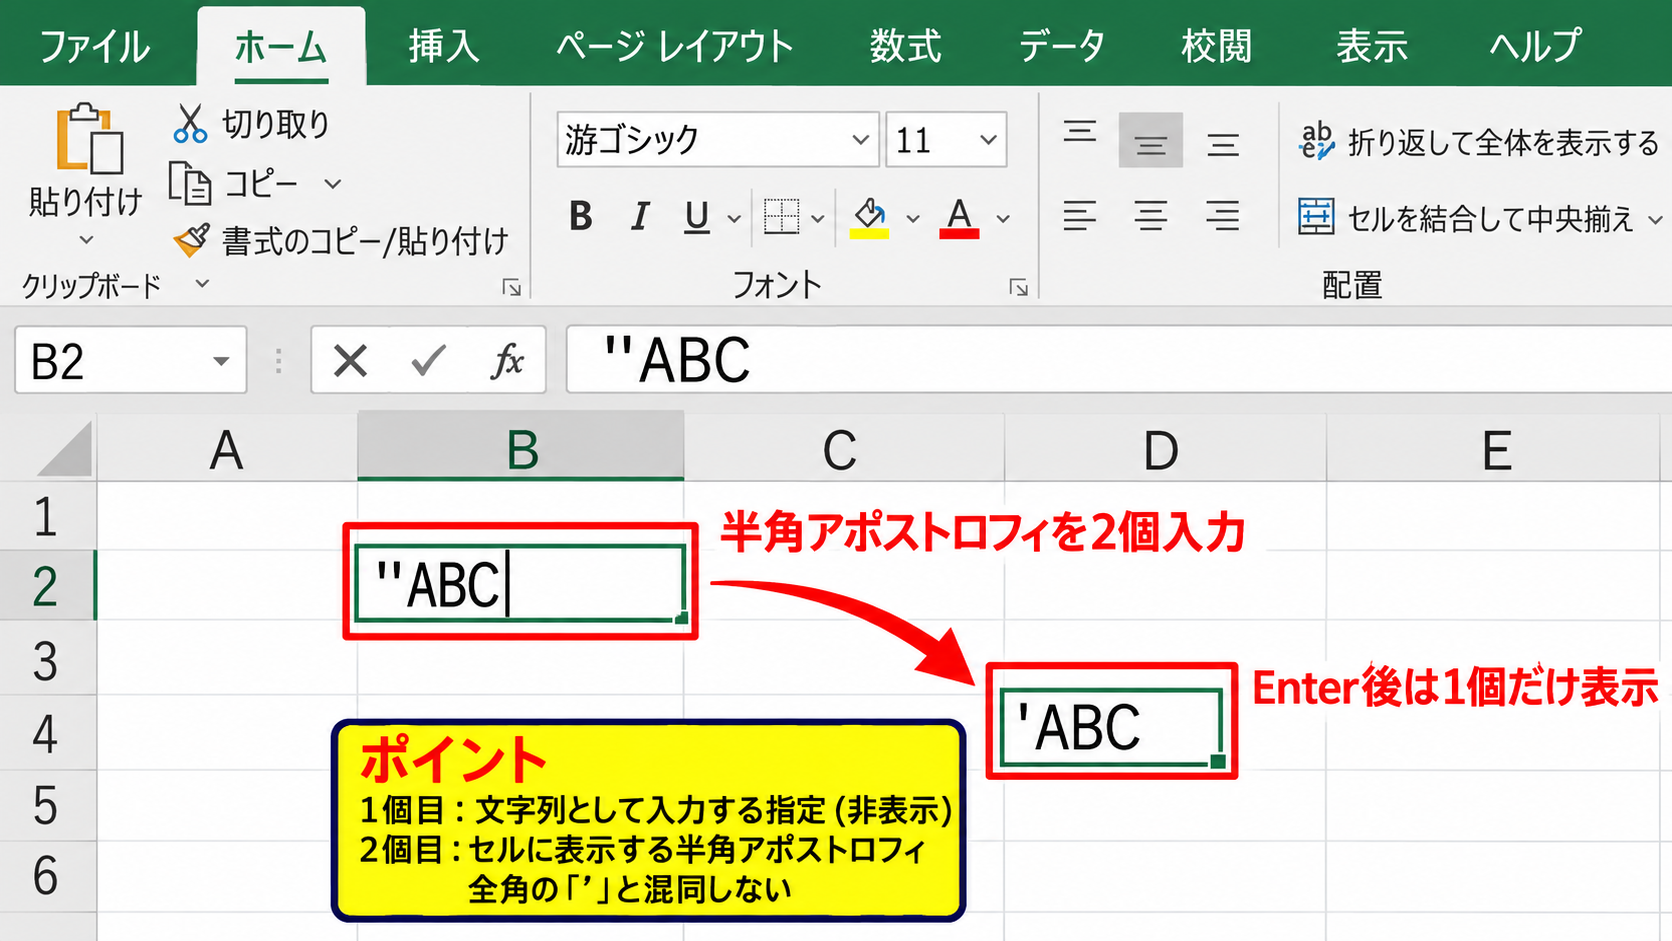This screenshot has height=941, width=1672.
Task: Open the font color dropdown arrow
Action: (x=1003, y=218)
